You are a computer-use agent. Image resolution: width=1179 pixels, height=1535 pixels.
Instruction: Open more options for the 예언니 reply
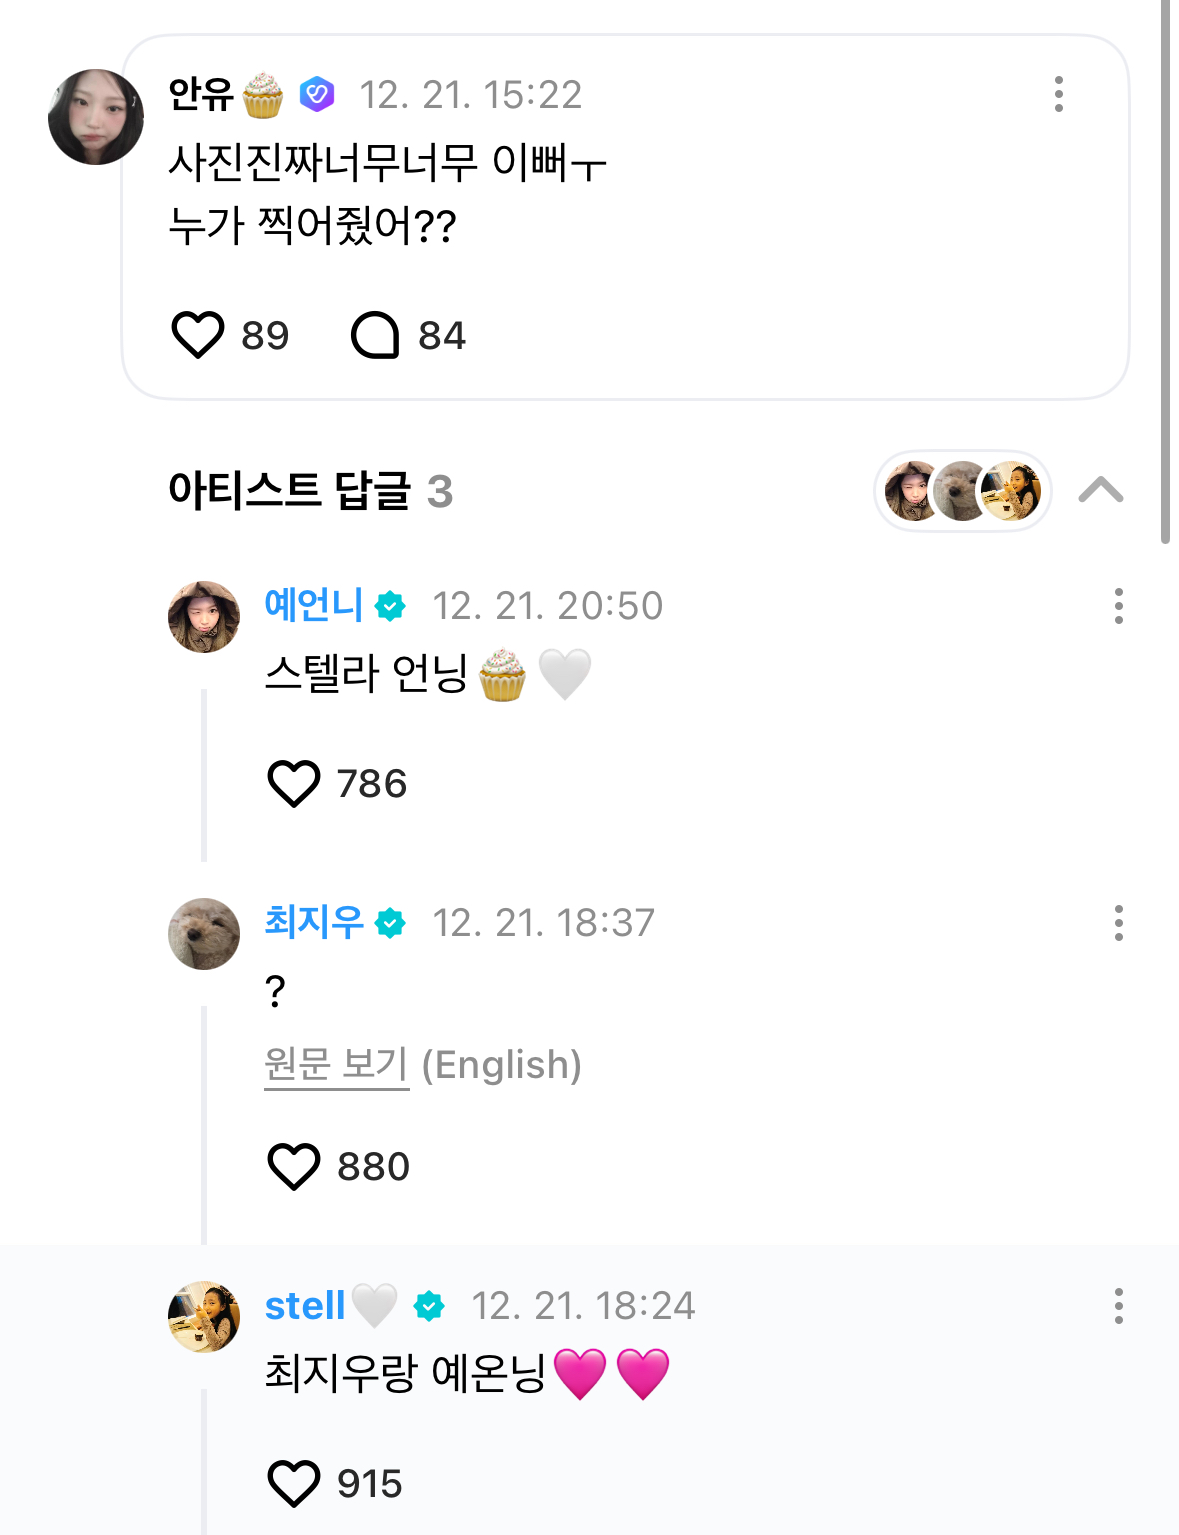click(x=1118, y=606)
